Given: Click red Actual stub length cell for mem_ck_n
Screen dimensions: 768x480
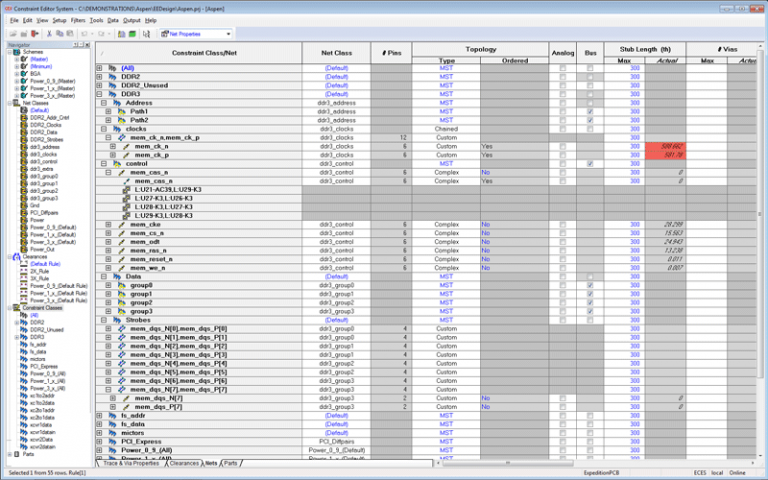Looking at the screenshot, I should 664,146.
